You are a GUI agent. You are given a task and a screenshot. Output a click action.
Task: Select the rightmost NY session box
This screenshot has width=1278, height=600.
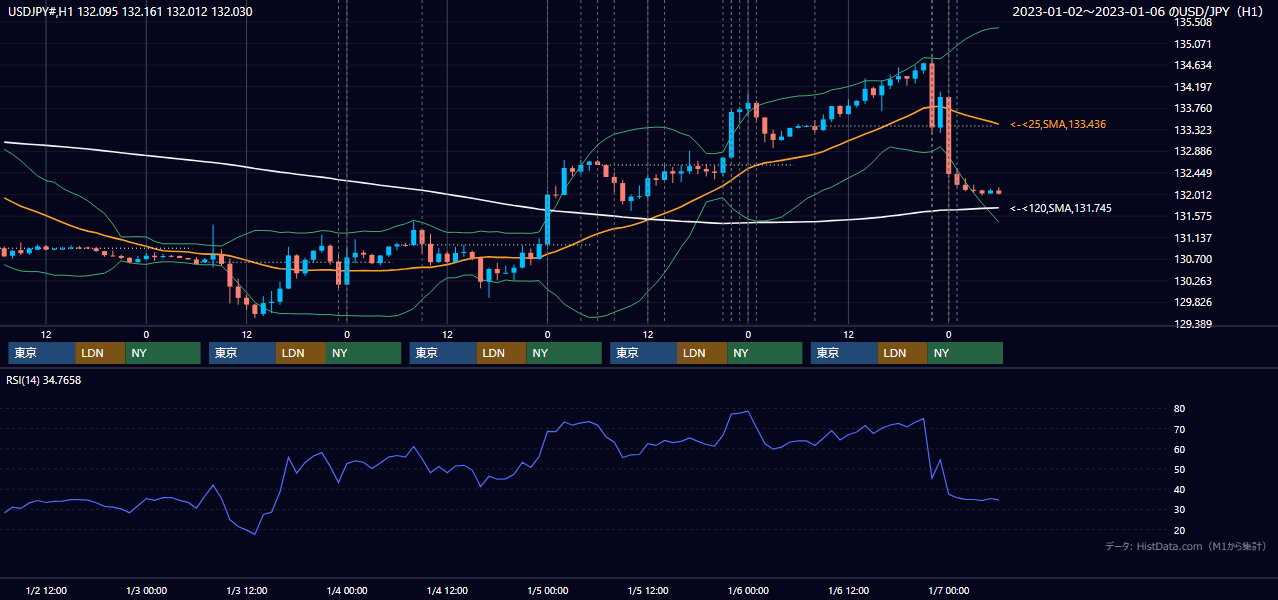pos(966,353)
